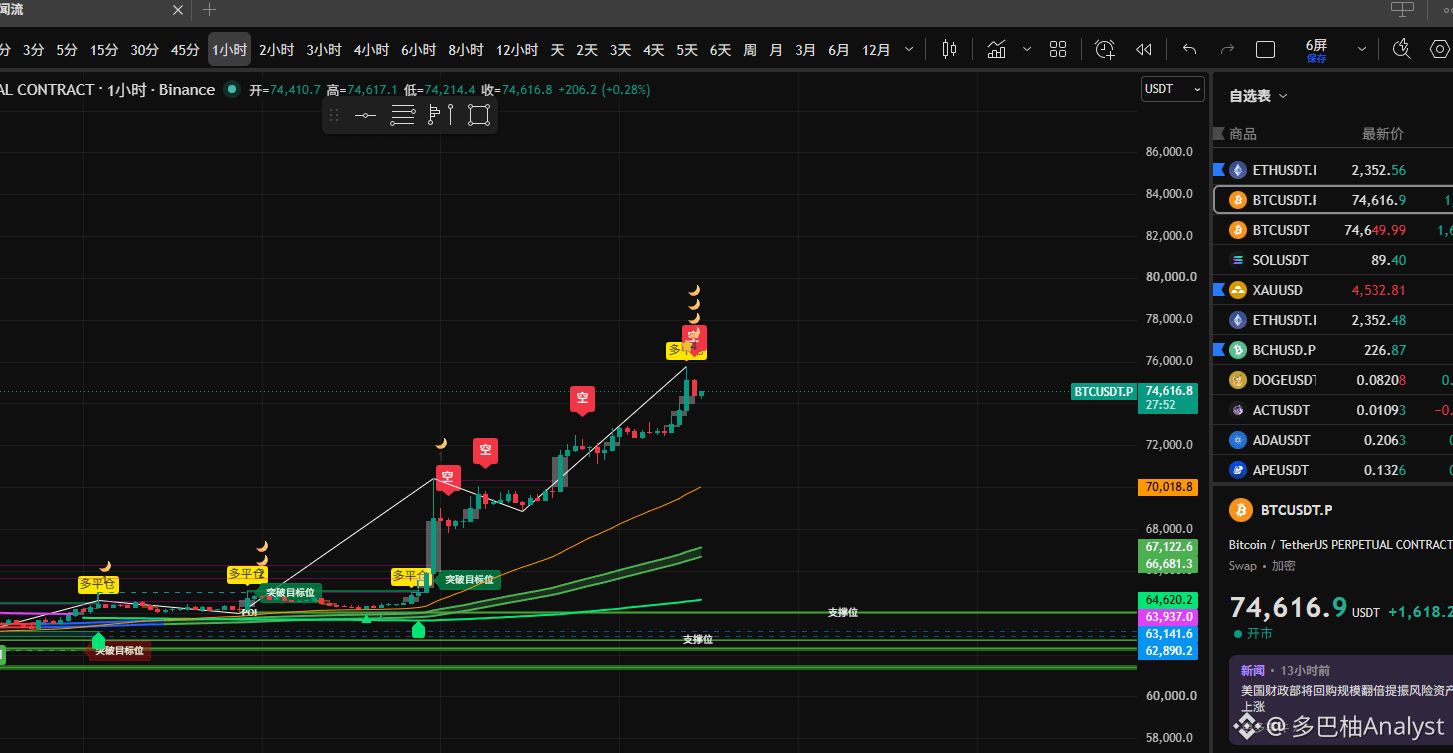The height and width of the screenshot is (753, 1453).
Task: Open the BTCUSDT.P symbol title in the details panel
Action: tap(1296, 510)
